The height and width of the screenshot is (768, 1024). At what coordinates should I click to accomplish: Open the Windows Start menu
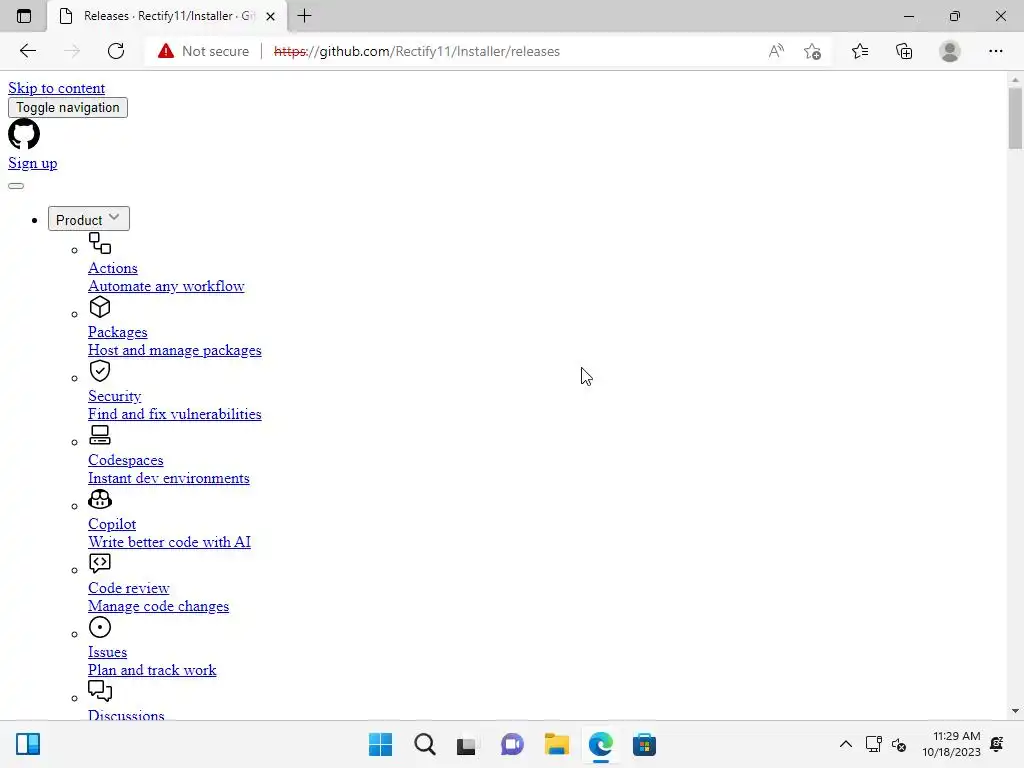(x=381, y=744)
